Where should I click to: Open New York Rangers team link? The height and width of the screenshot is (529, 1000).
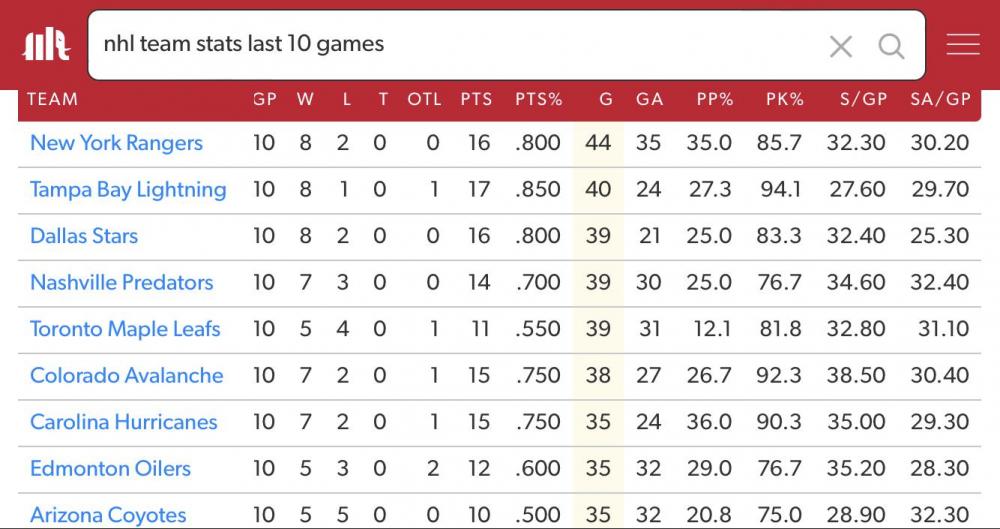coord(116,143)
